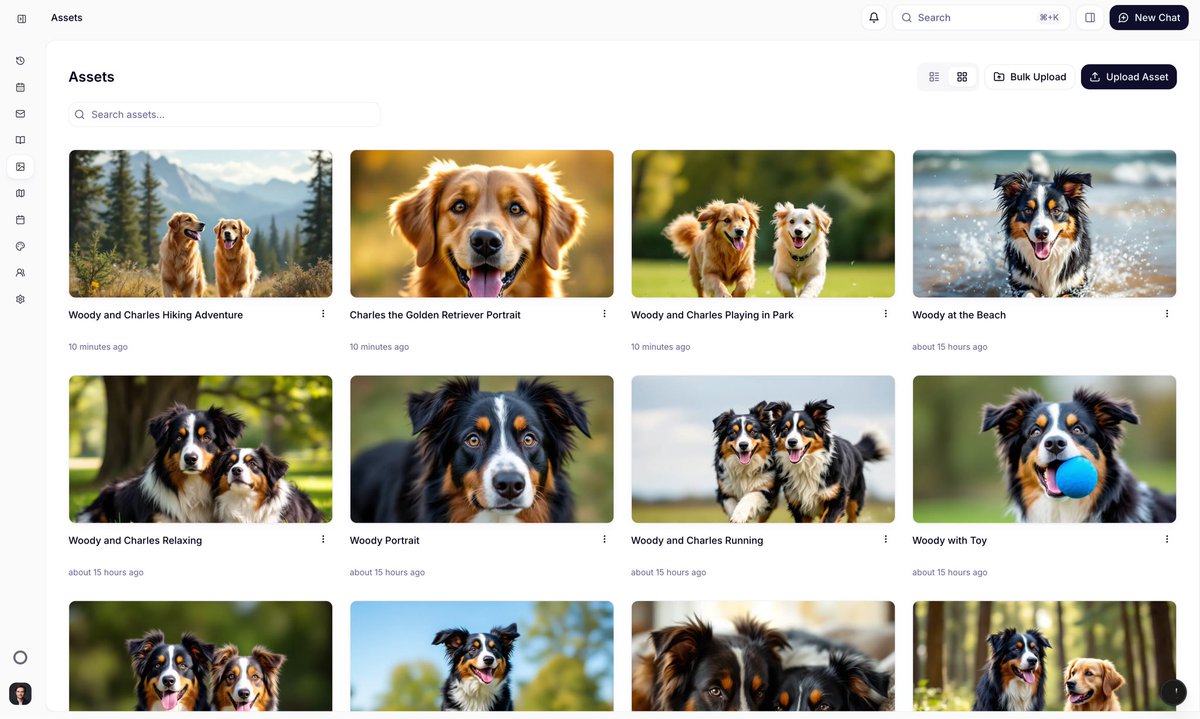Viewport: 1200px width, 719px height.
Task: Click the title "Woody Portrait"
Action: click(x=385, y=540)
